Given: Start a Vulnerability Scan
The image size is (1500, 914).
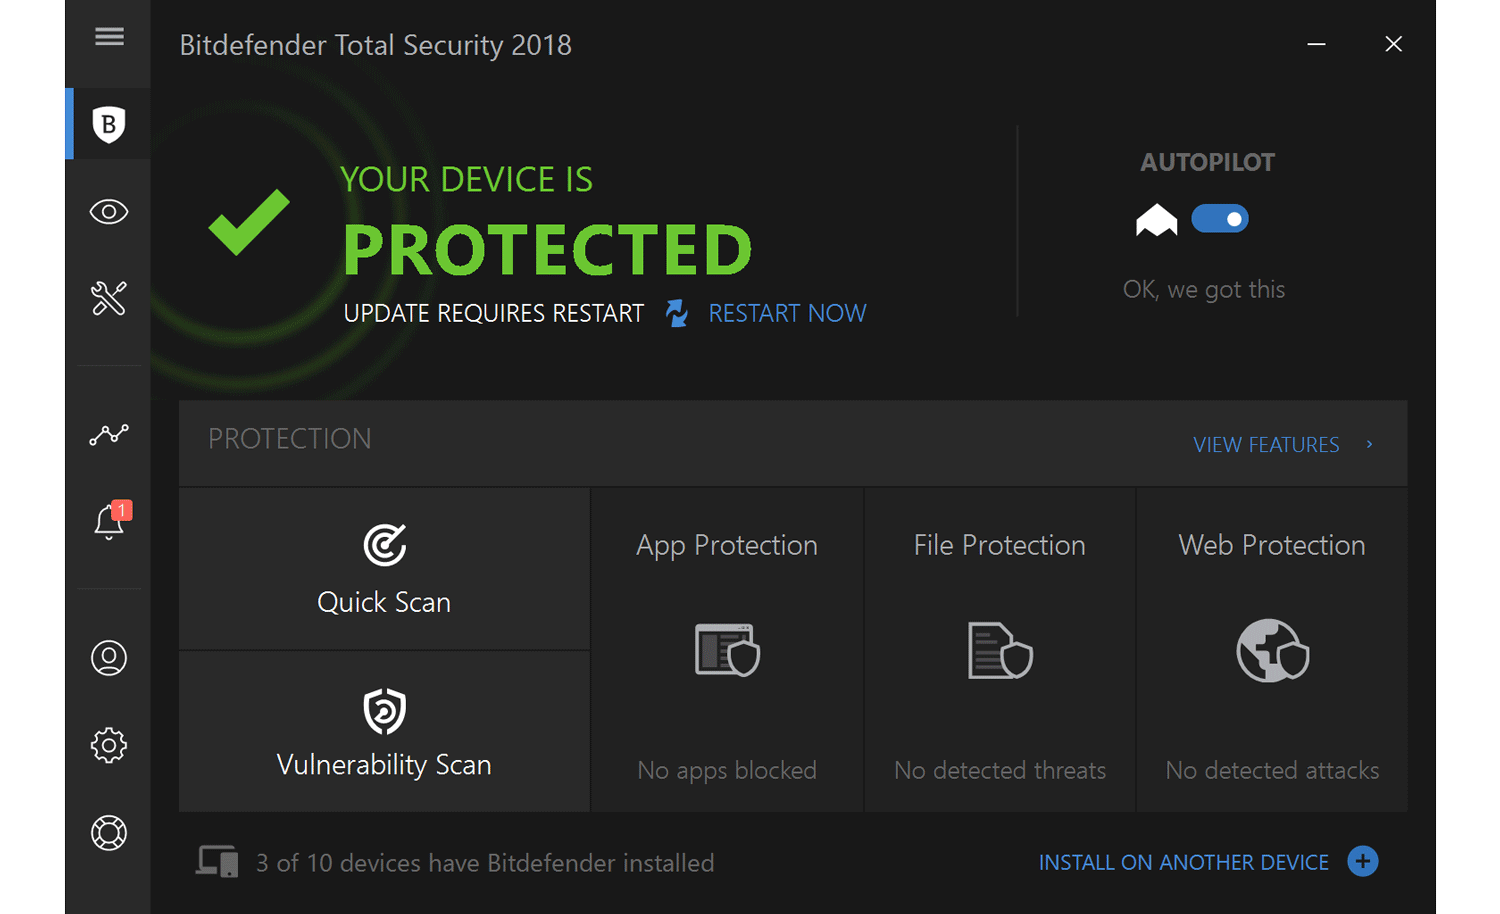Looking at the screenshot, I should coord(384,732).
